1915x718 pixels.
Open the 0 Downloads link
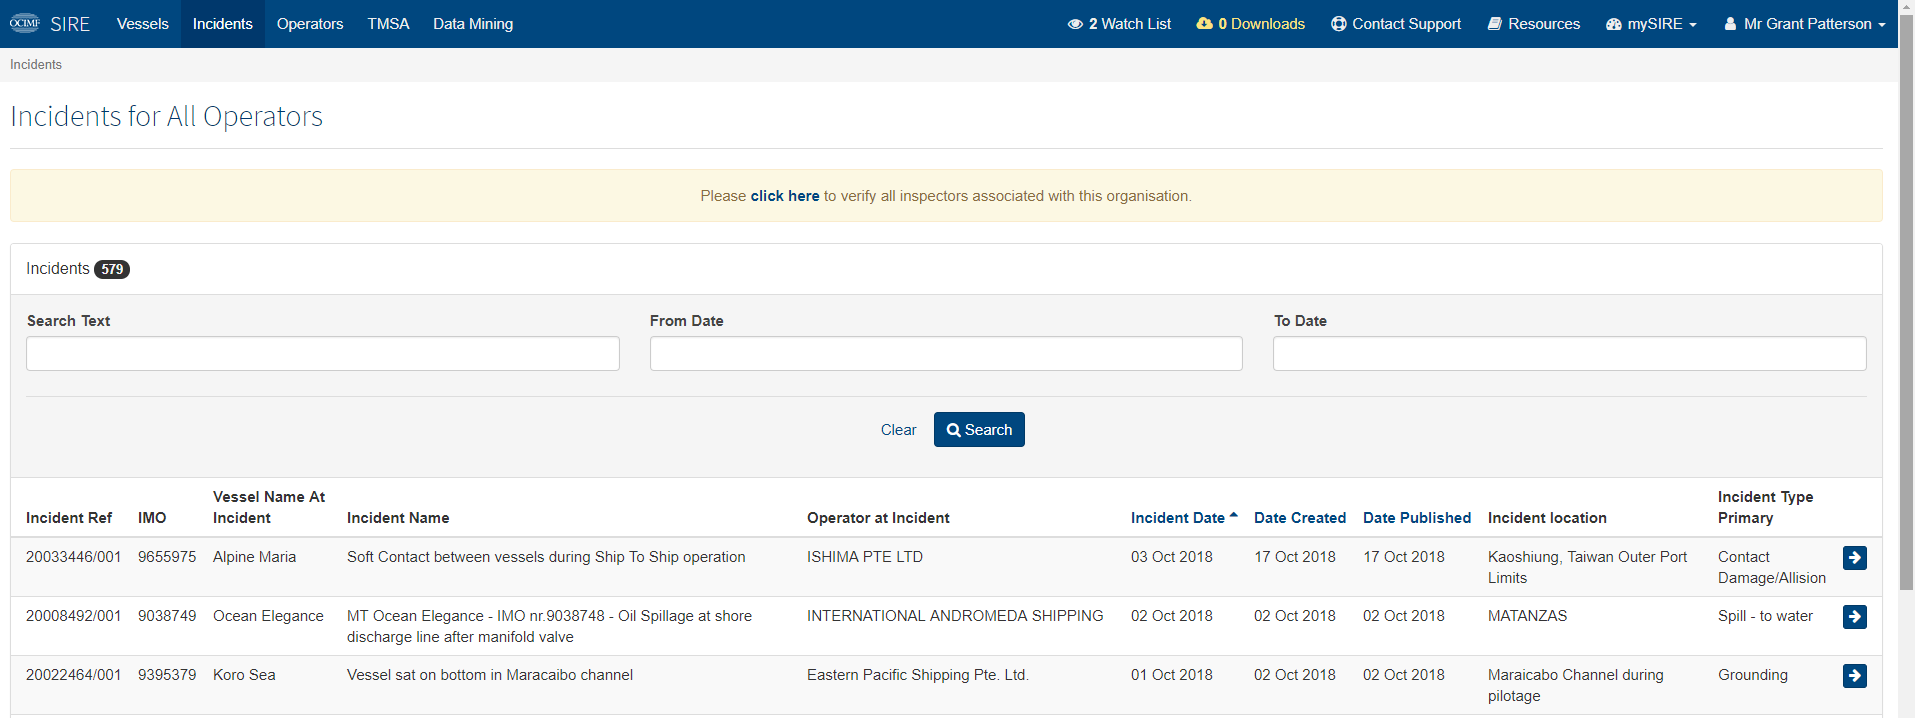(1251, 24)
